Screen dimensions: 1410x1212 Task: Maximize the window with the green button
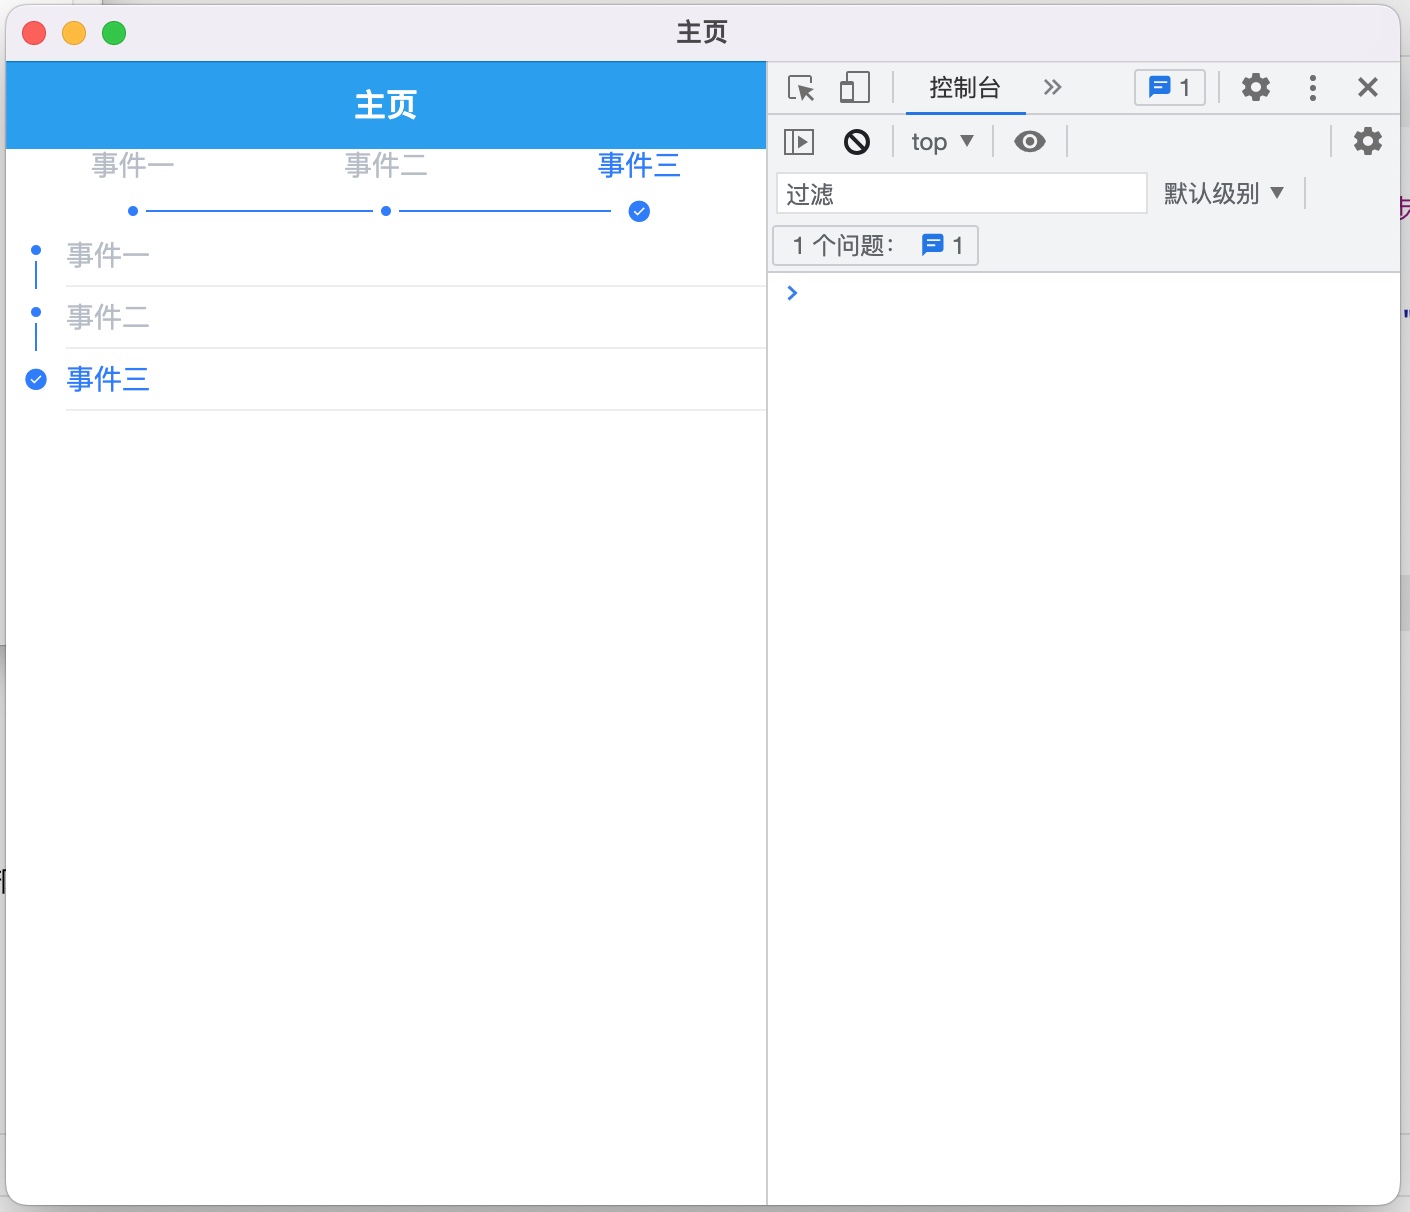(114, 33)
